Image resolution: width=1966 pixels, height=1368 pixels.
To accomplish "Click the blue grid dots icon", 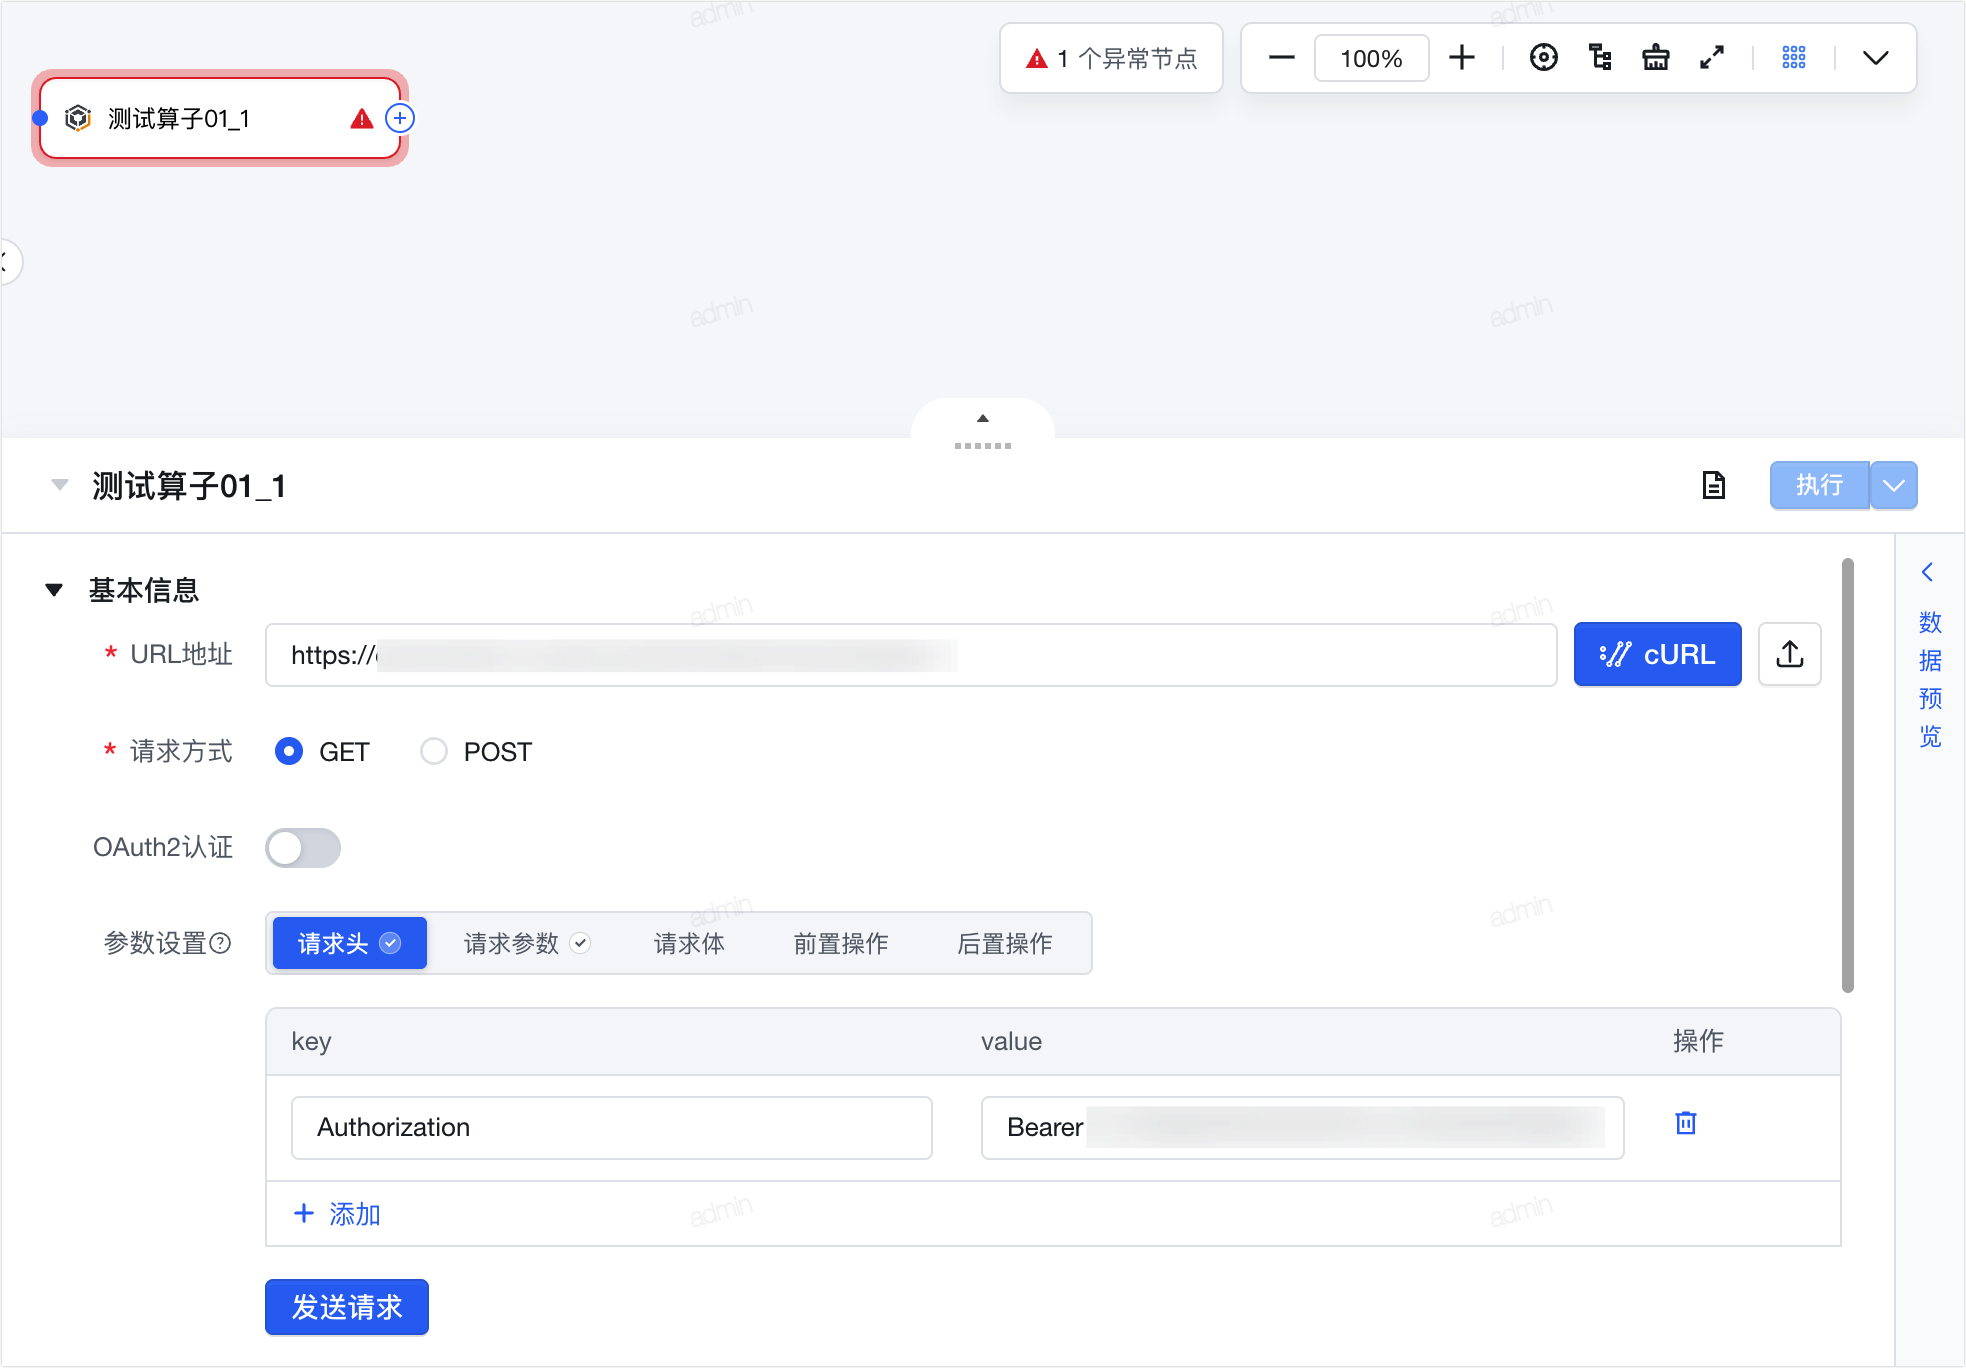I will tap(1794, 58).
